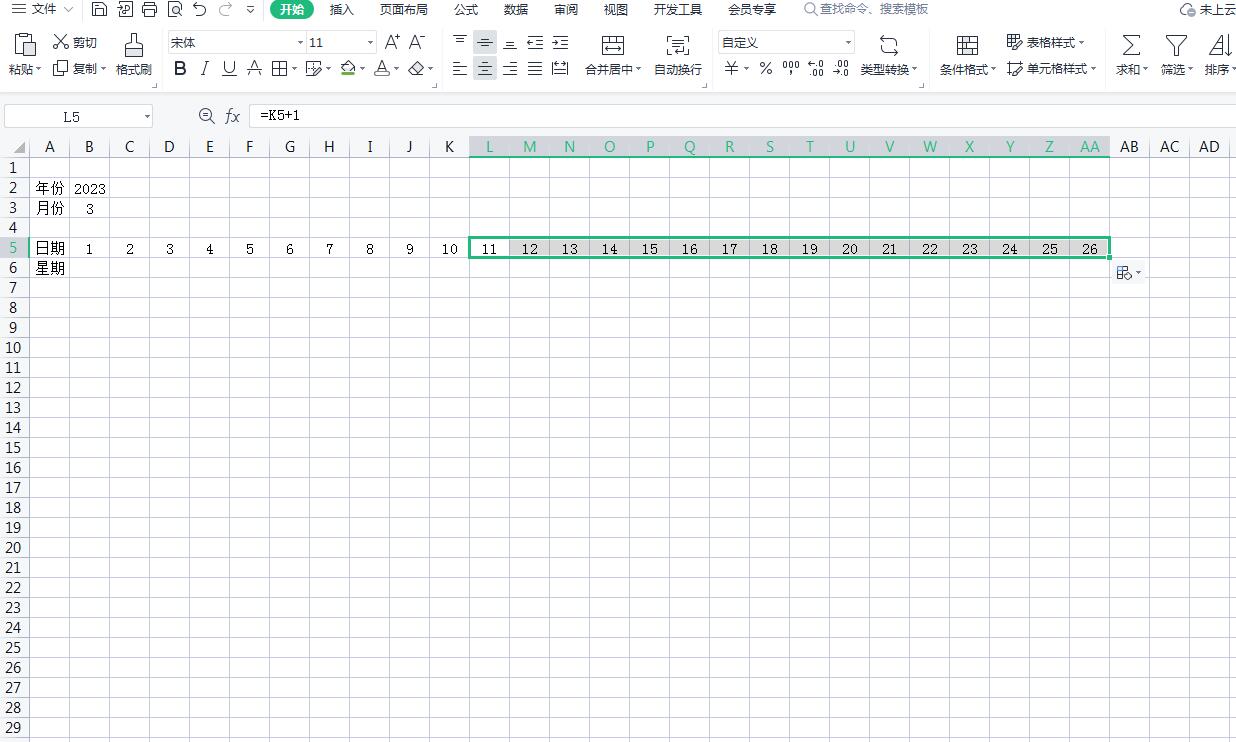Viewport: 1236px width, 742px height.
Task: Switch to the Data (数据) tab
Action: click(x=516, y=9)
